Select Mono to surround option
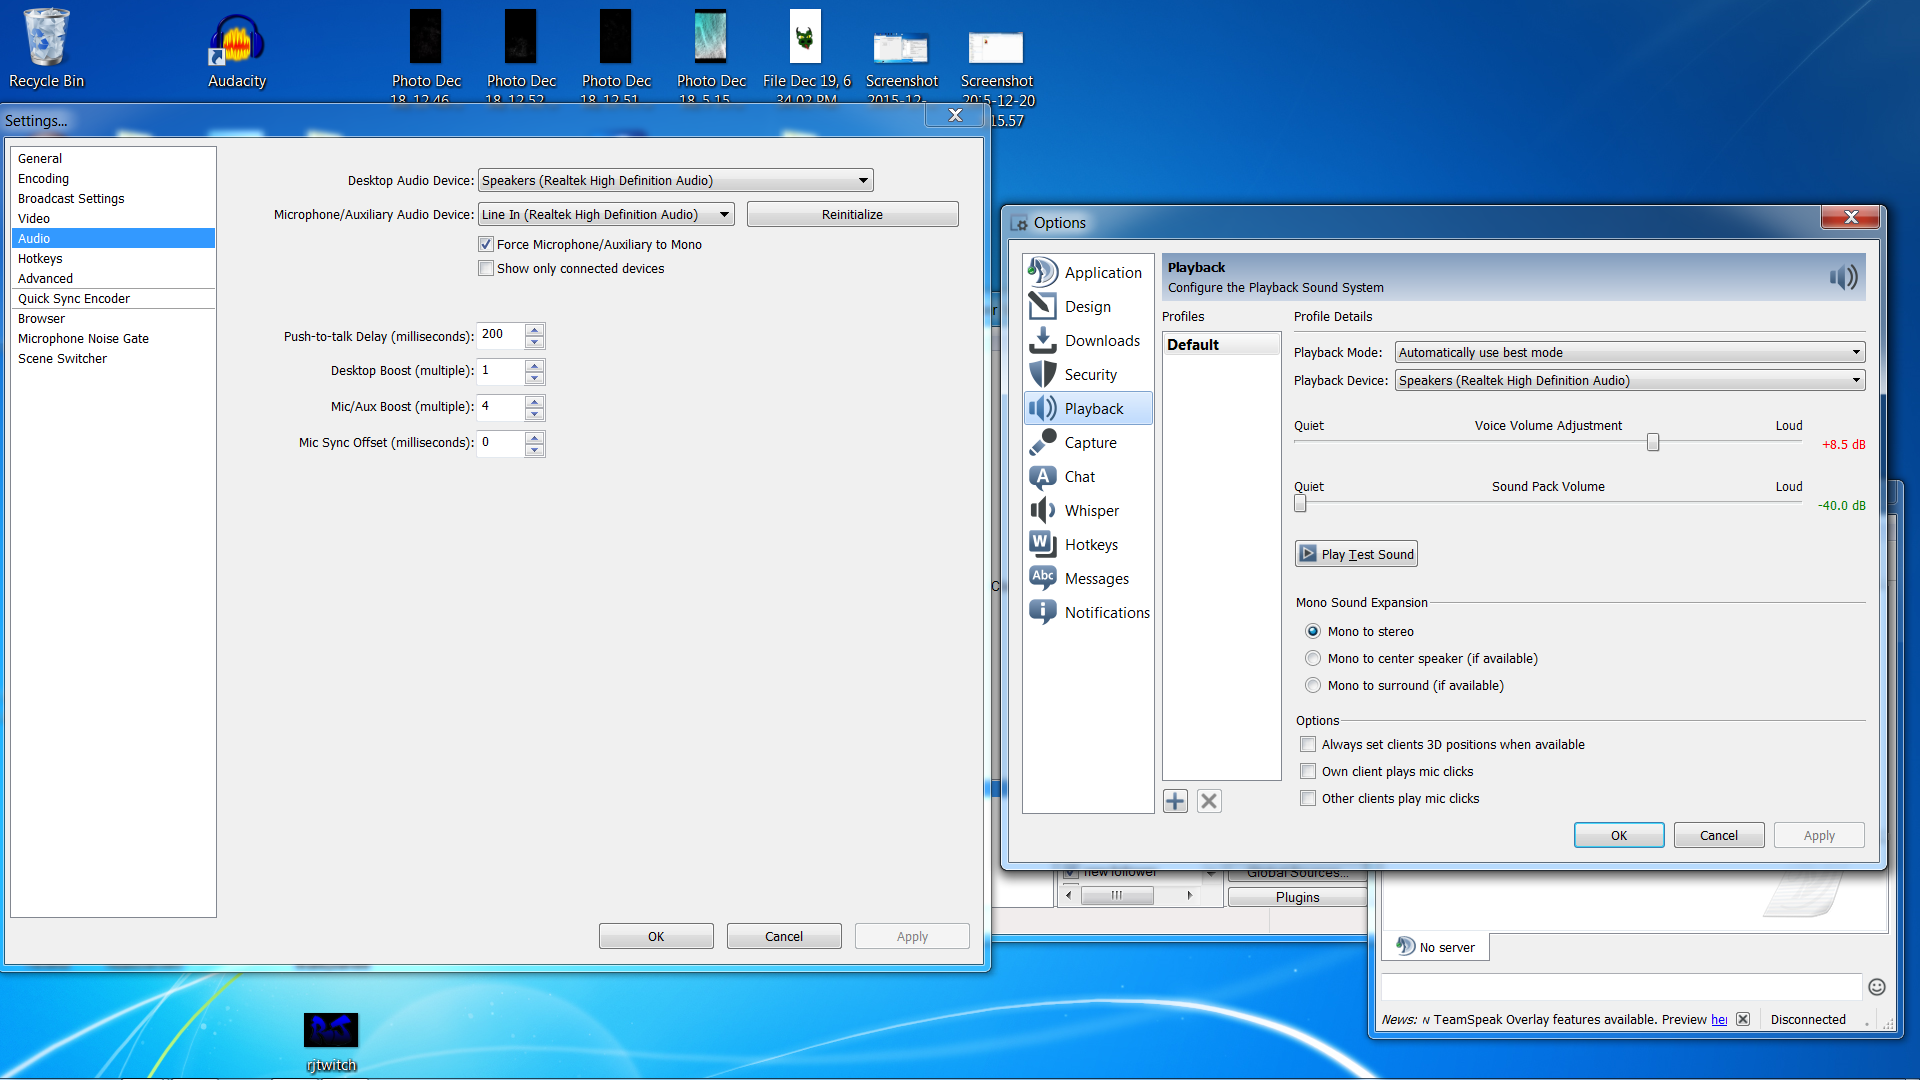Screen dimensions: 1920x1080 click(1313, 685)
